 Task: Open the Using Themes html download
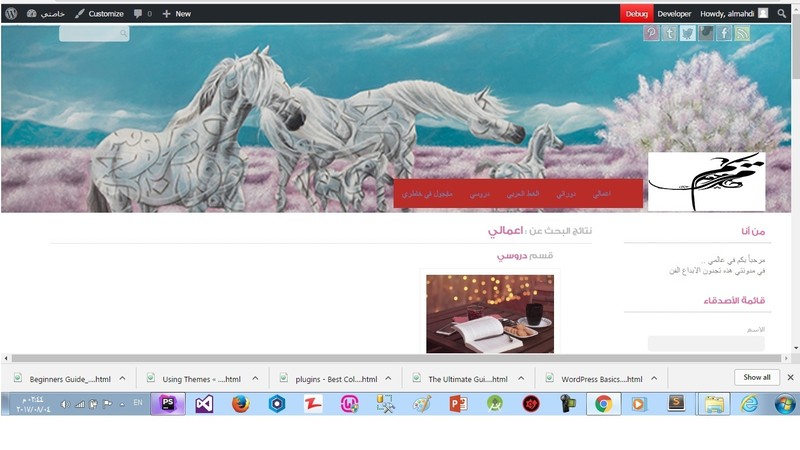point(194,379)
